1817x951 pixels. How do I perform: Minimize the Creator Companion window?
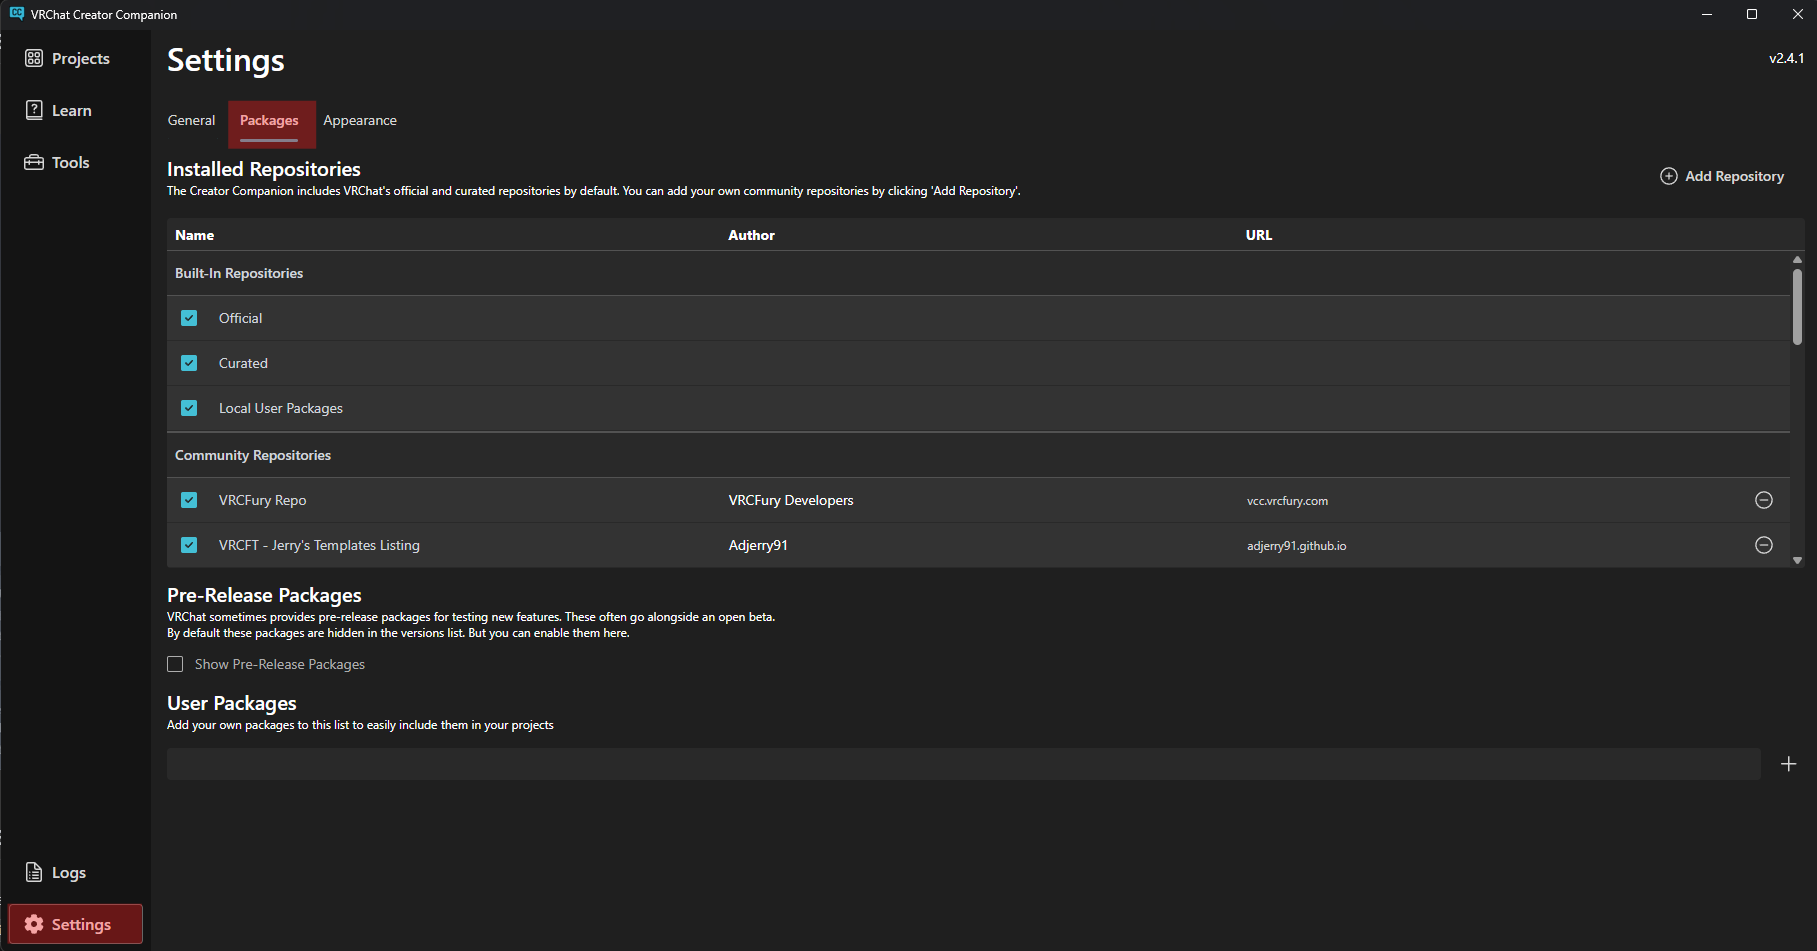1707,14
